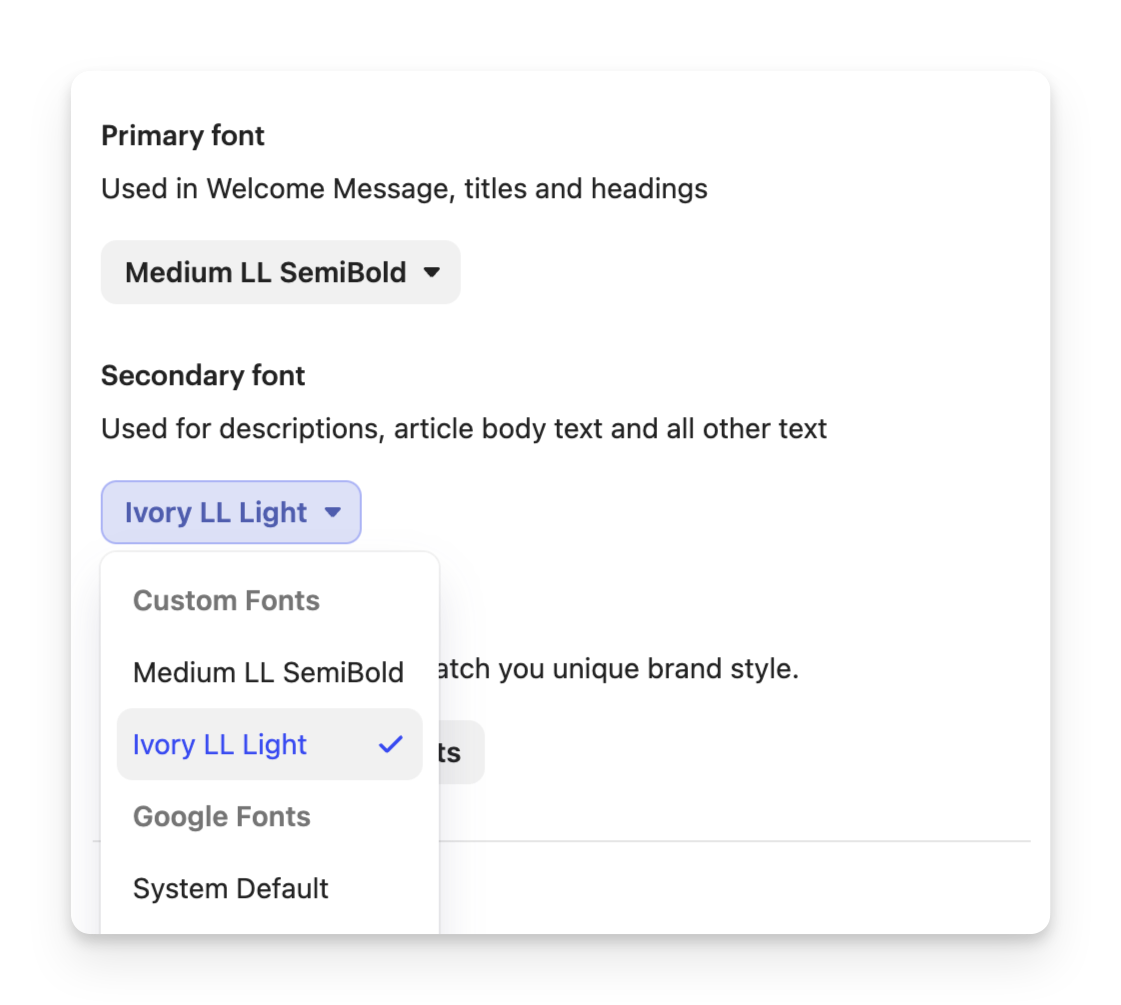Click the 'Medium LL SemiBold' label in Primary button
The image size is (1121, 1005).
tap(265, 272)
